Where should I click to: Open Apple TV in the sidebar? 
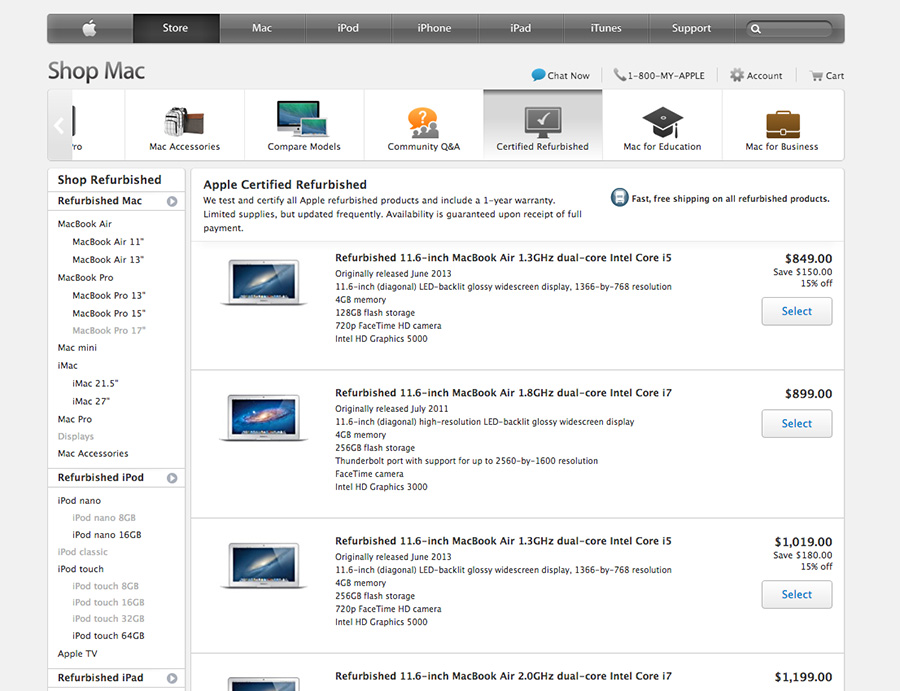point(77,654)
